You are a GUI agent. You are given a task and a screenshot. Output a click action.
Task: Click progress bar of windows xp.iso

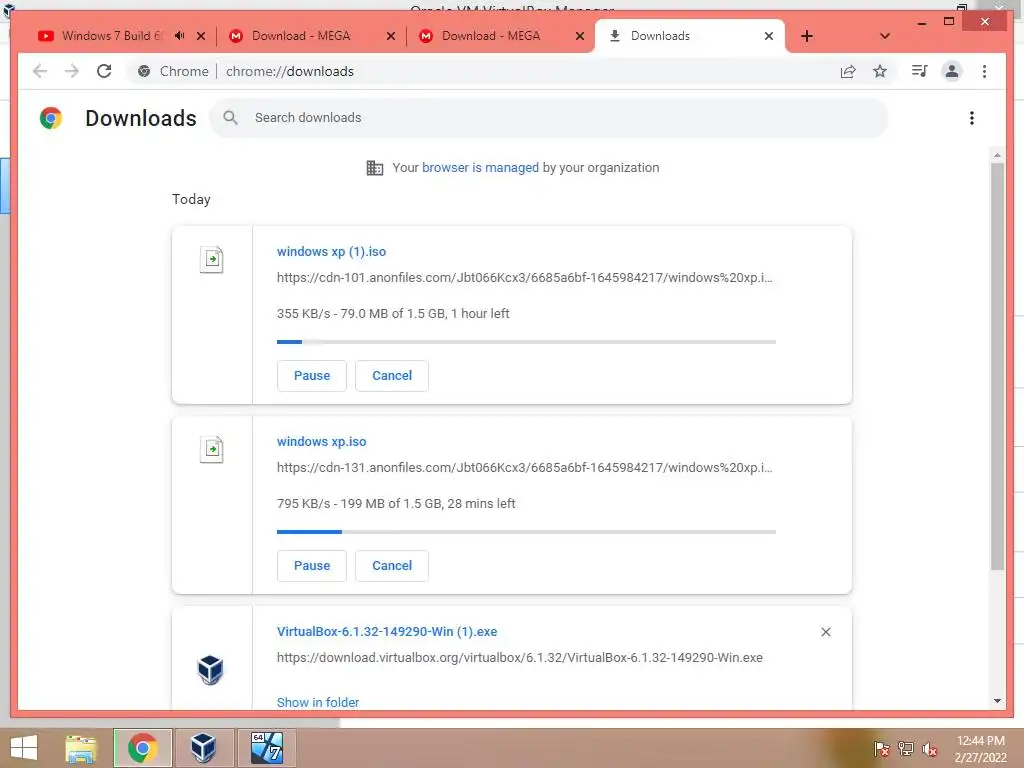[526, 532]
